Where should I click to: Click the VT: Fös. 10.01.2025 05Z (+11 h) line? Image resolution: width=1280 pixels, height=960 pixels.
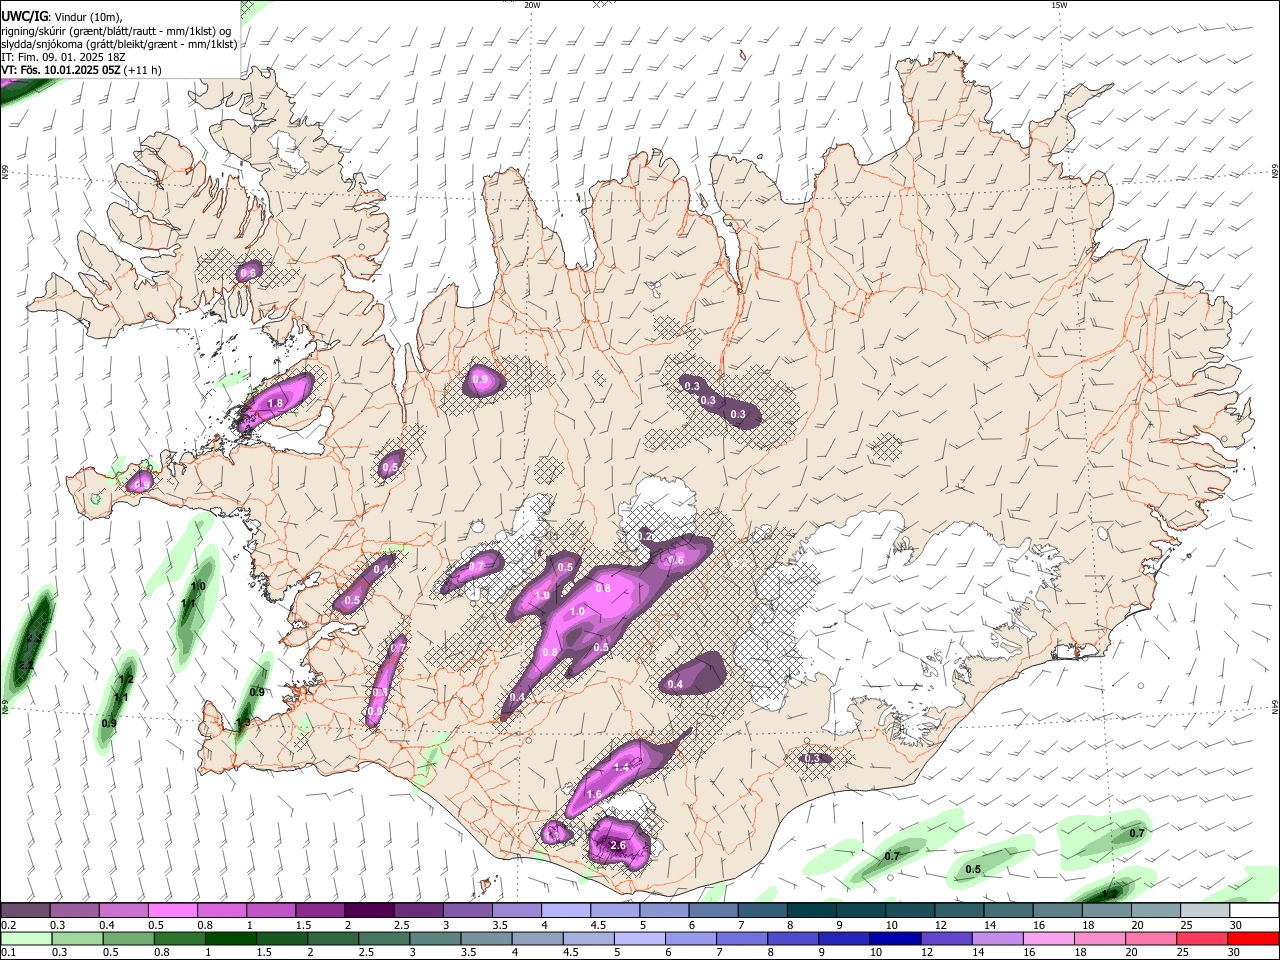click(81, 70)
